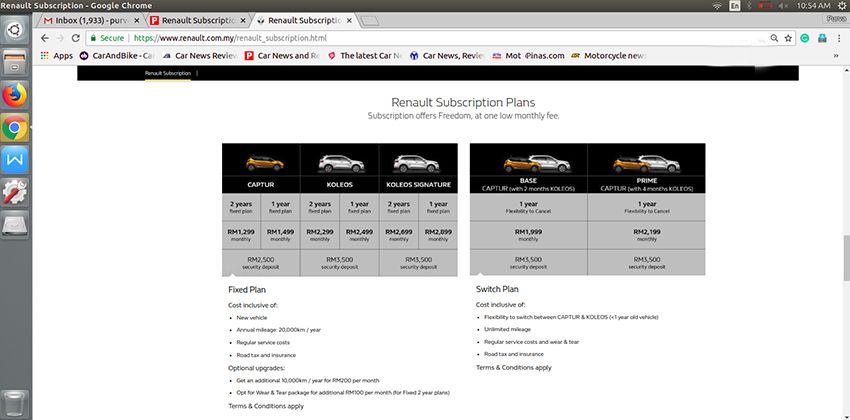This screenshot has width=850, height=420.
Task: Open Chrome's three-dot menu
Action: coord(839,38)
